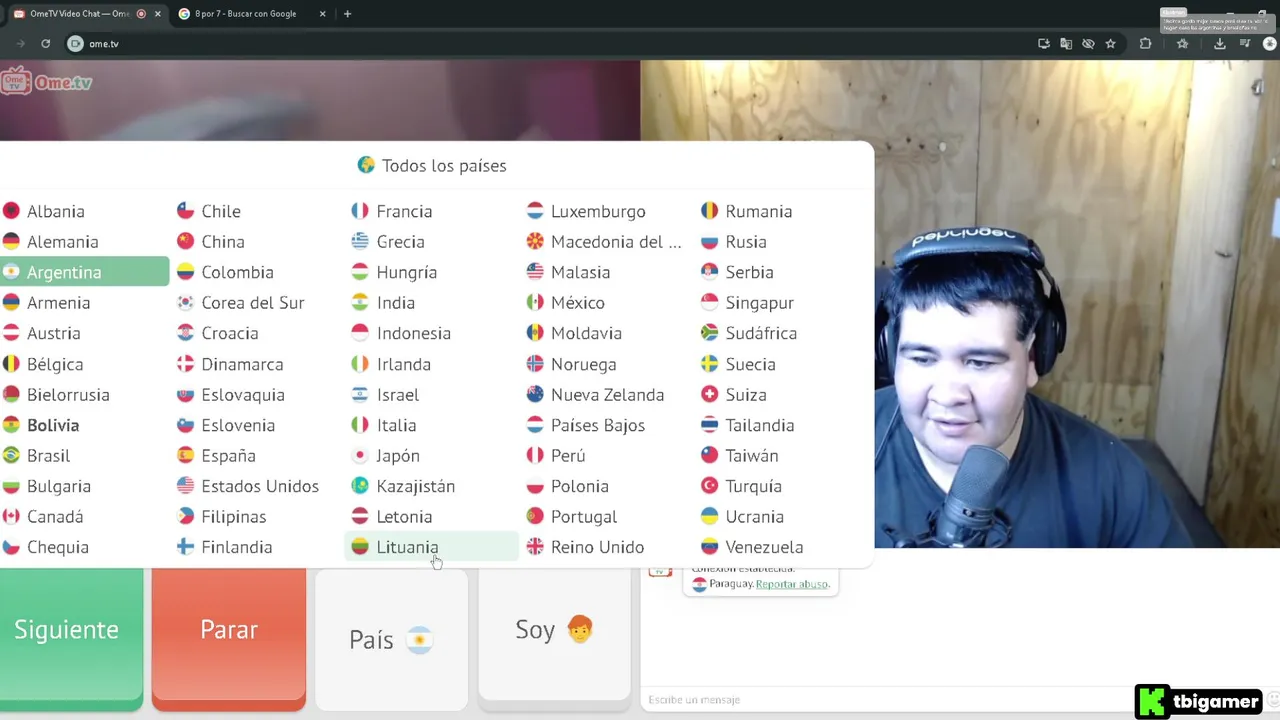Close the OmeTV Video Chat tab

(x=157, y=14)
